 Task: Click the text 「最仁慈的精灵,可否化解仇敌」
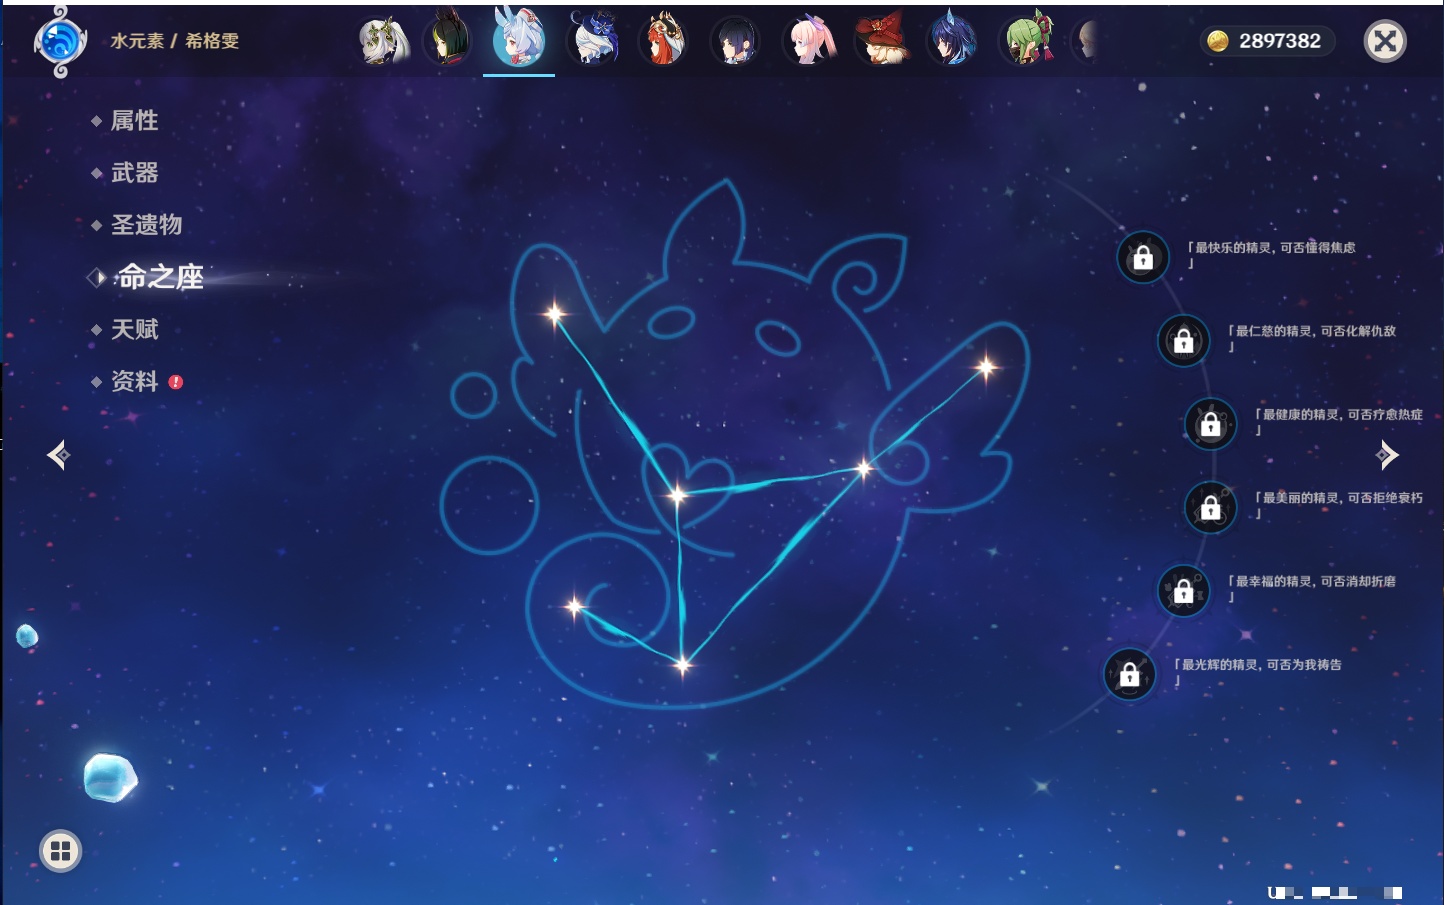(1311, 338)
